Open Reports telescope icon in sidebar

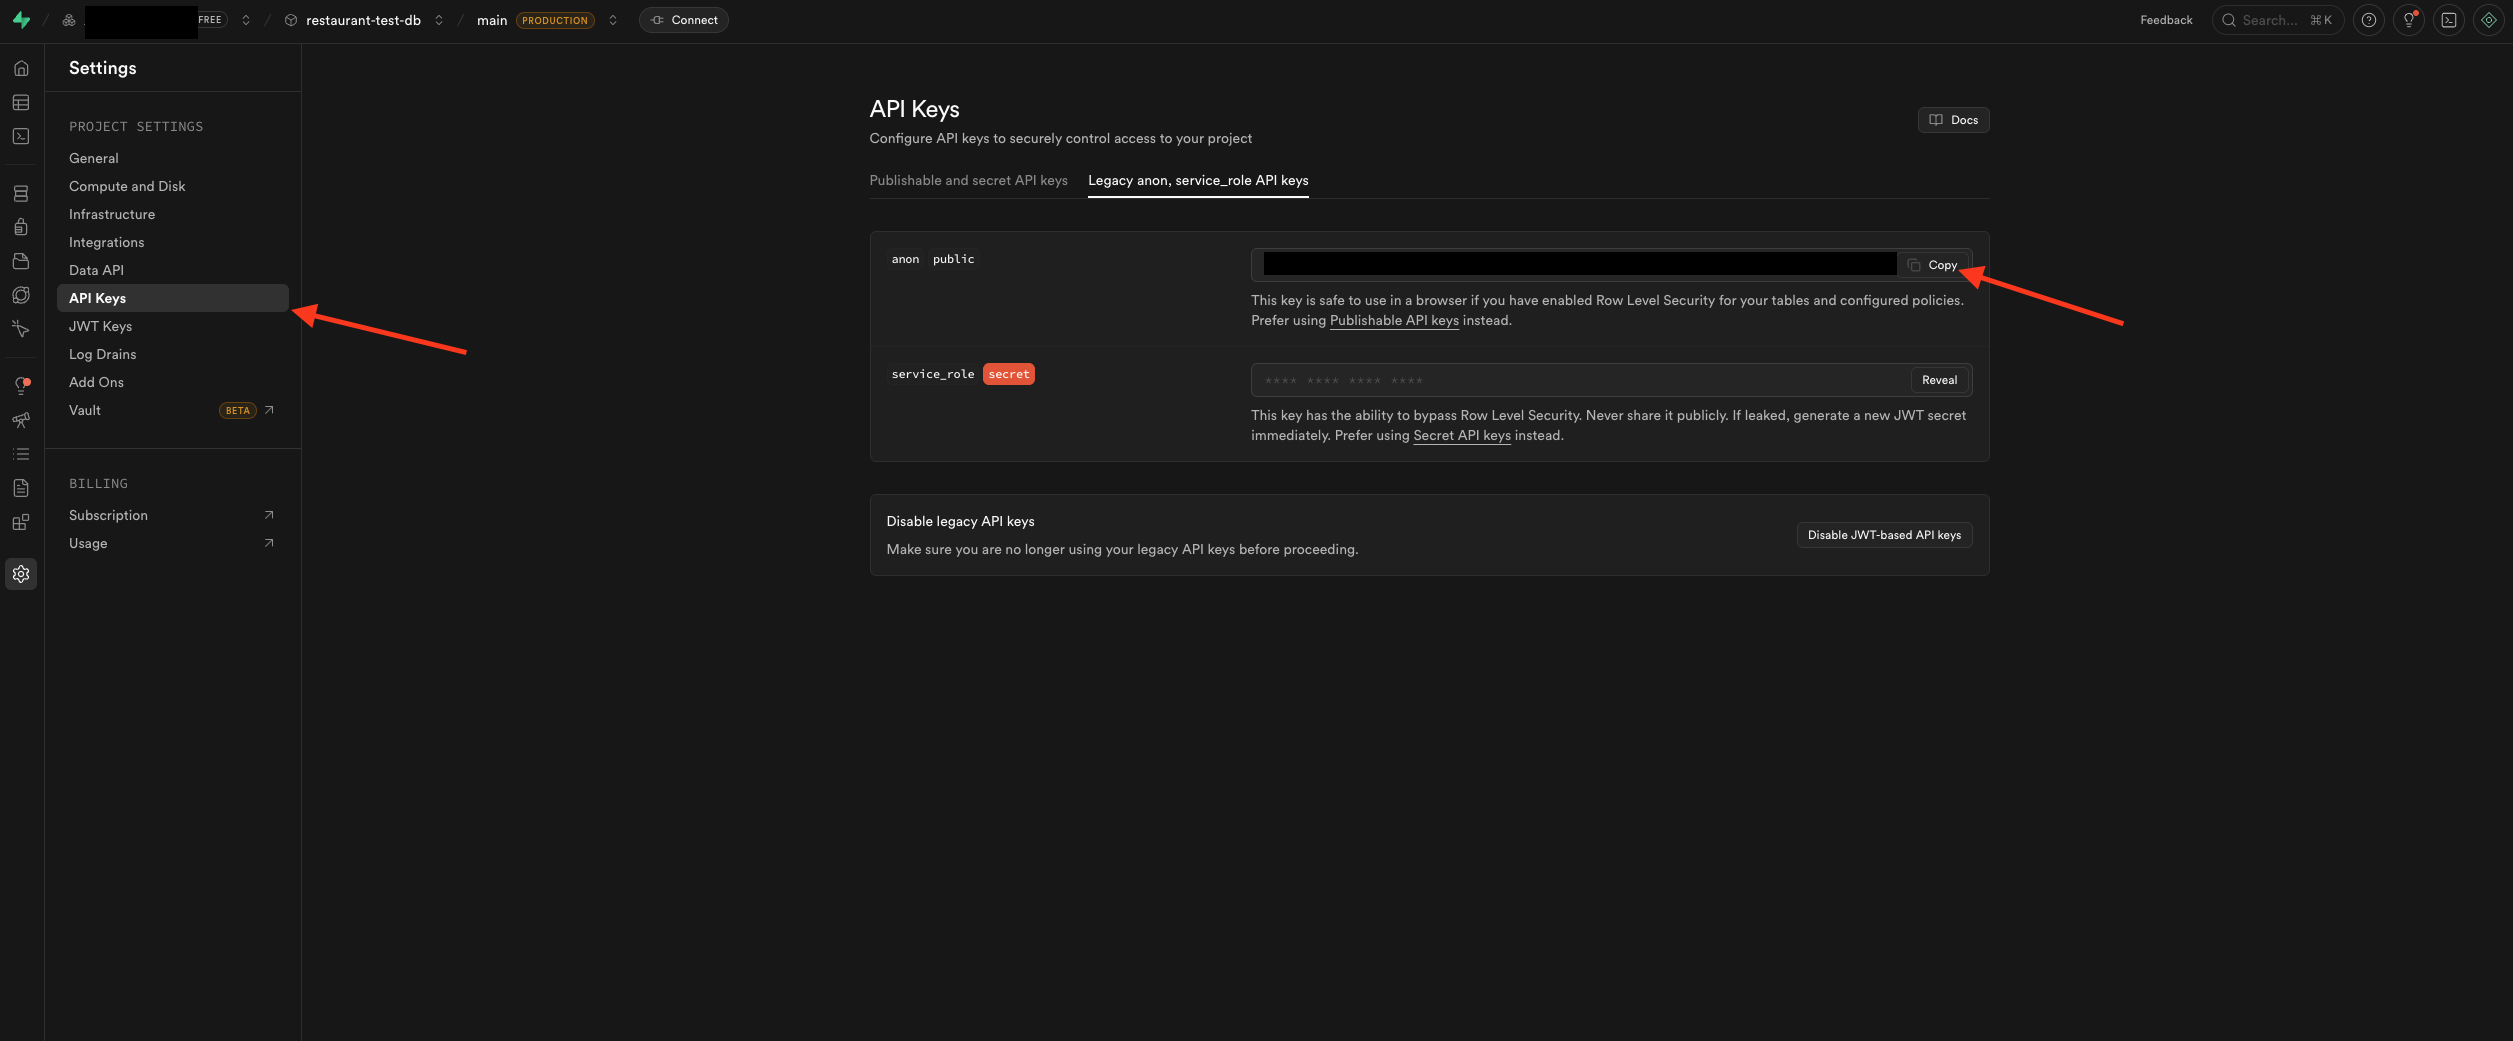(x=21, y=420)
